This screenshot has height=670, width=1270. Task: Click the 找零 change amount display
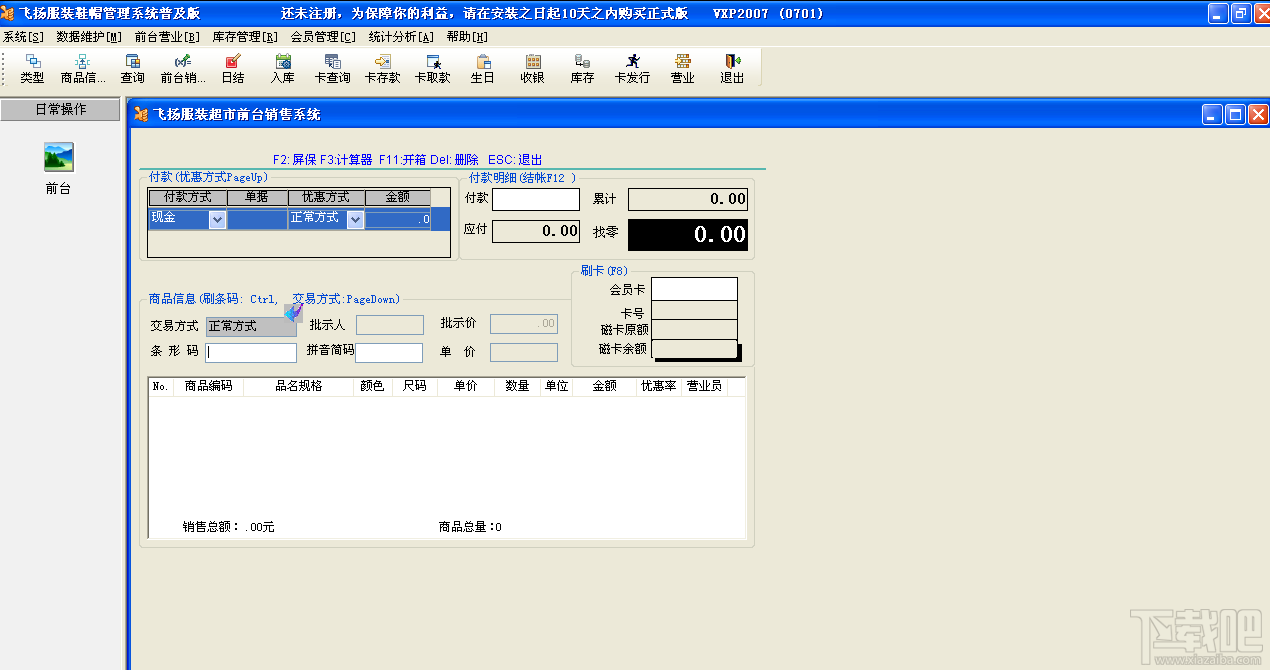pyautogui.click(x=688, y=235)
